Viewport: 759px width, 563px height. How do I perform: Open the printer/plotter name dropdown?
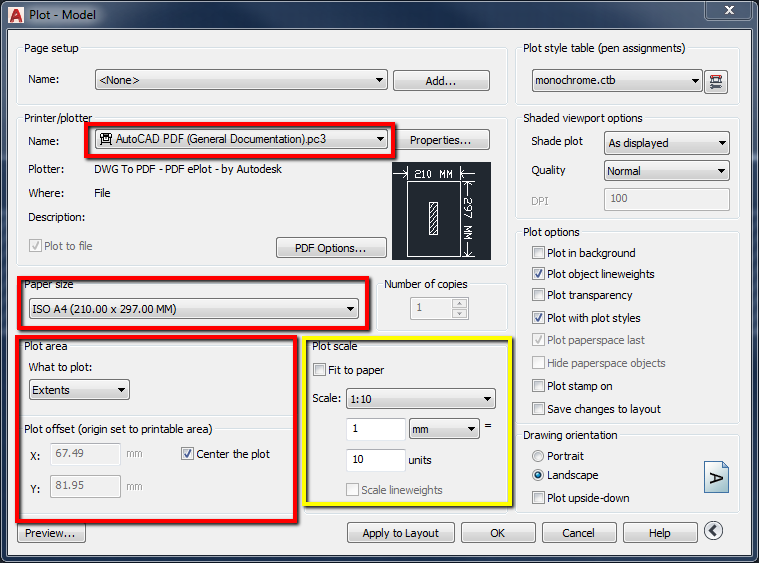(x=241, y=139)
